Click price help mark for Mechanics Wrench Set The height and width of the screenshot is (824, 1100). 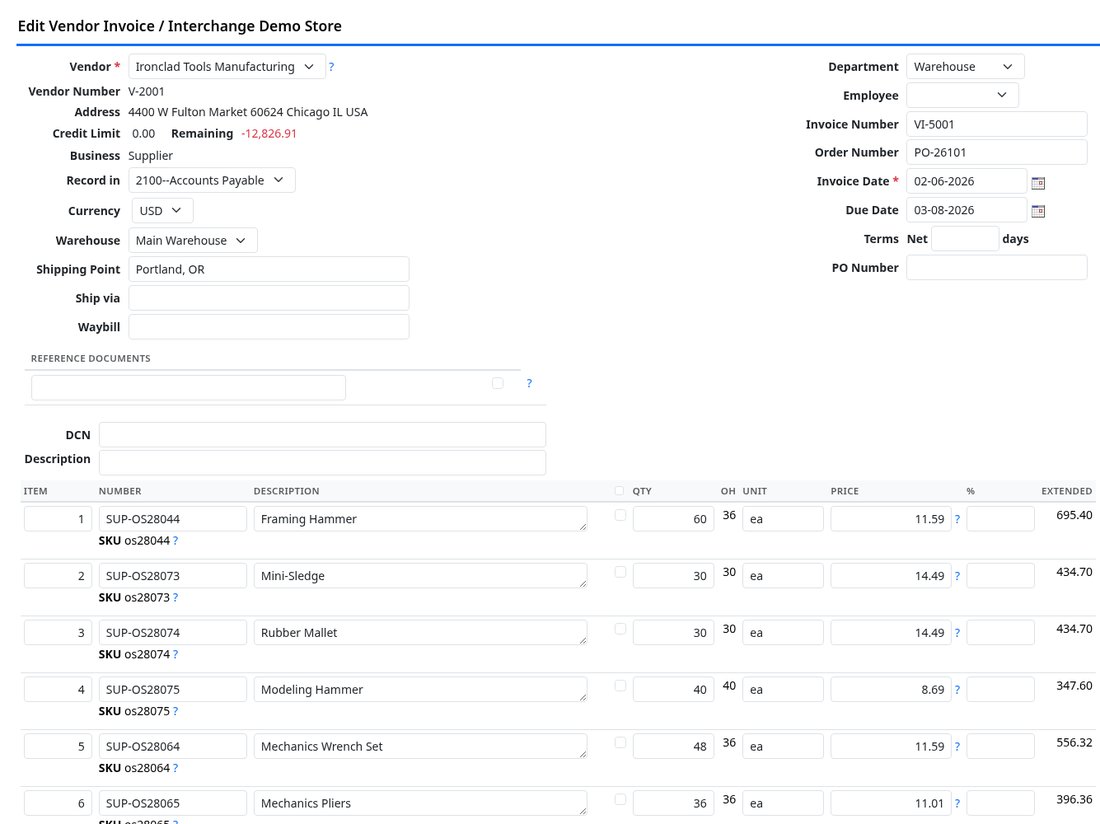click(957, 746)
